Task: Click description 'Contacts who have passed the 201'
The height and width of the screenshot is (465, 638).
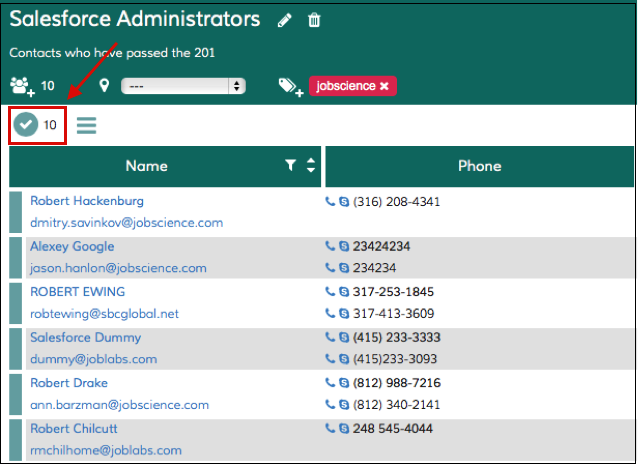Action: [112, 53]
